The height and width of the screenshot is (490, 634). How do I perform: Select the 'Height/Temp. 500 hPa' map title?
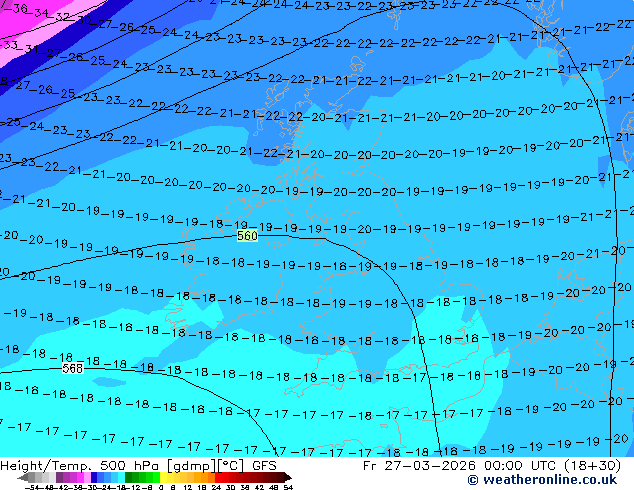pyautogui.click(x=80, y=466)
